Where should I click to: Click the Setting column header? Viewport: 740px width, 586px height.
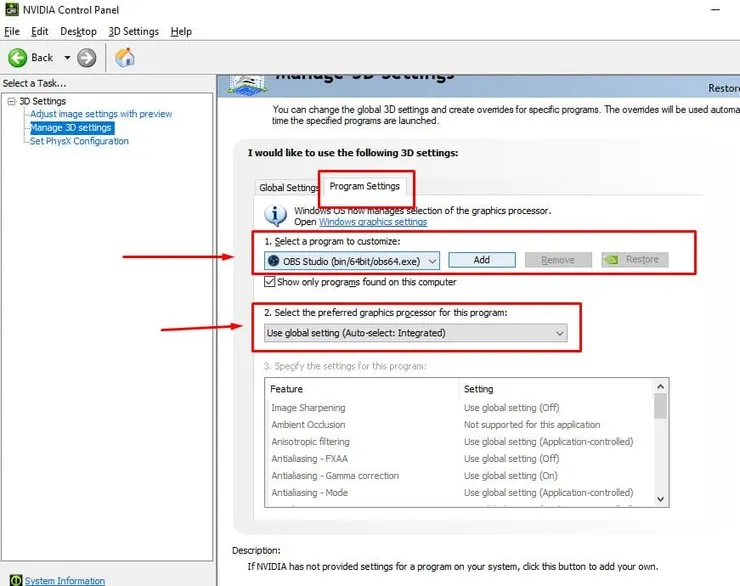click(556, 389)
